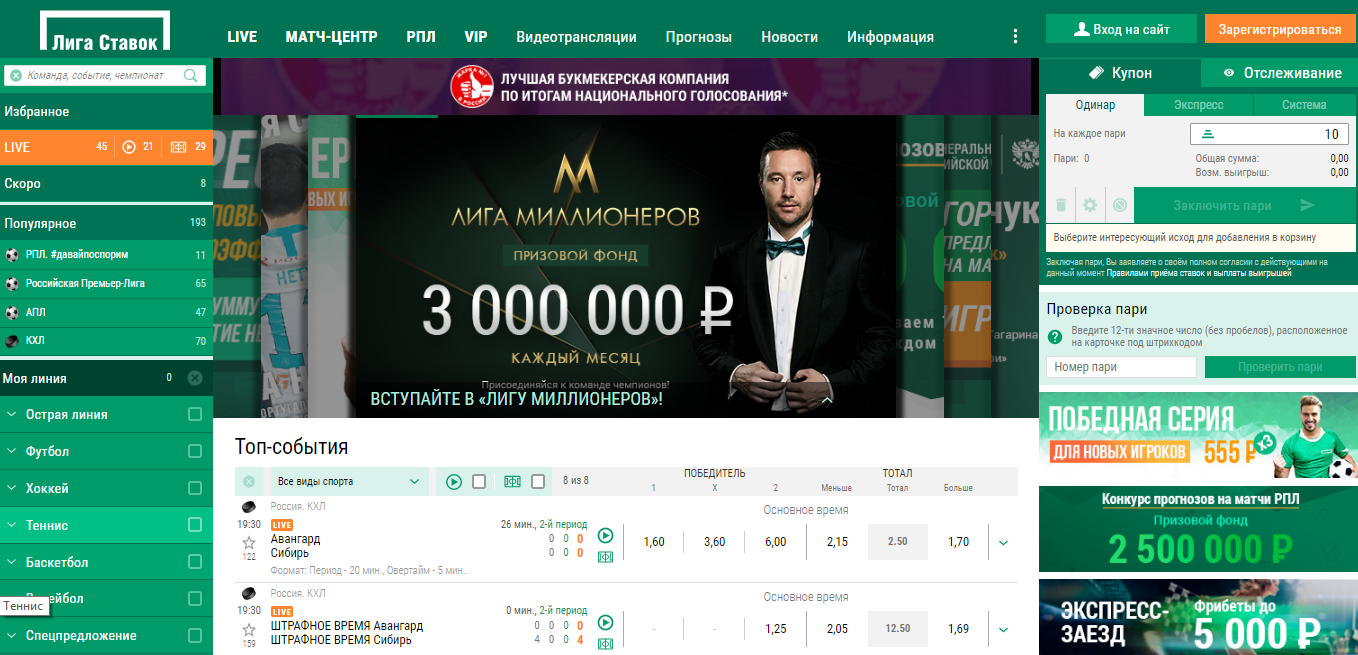Click the Зарегистрироваться button
Image resolution: width=1358 pixels, height=655 pixels.
click(1280, 29)
